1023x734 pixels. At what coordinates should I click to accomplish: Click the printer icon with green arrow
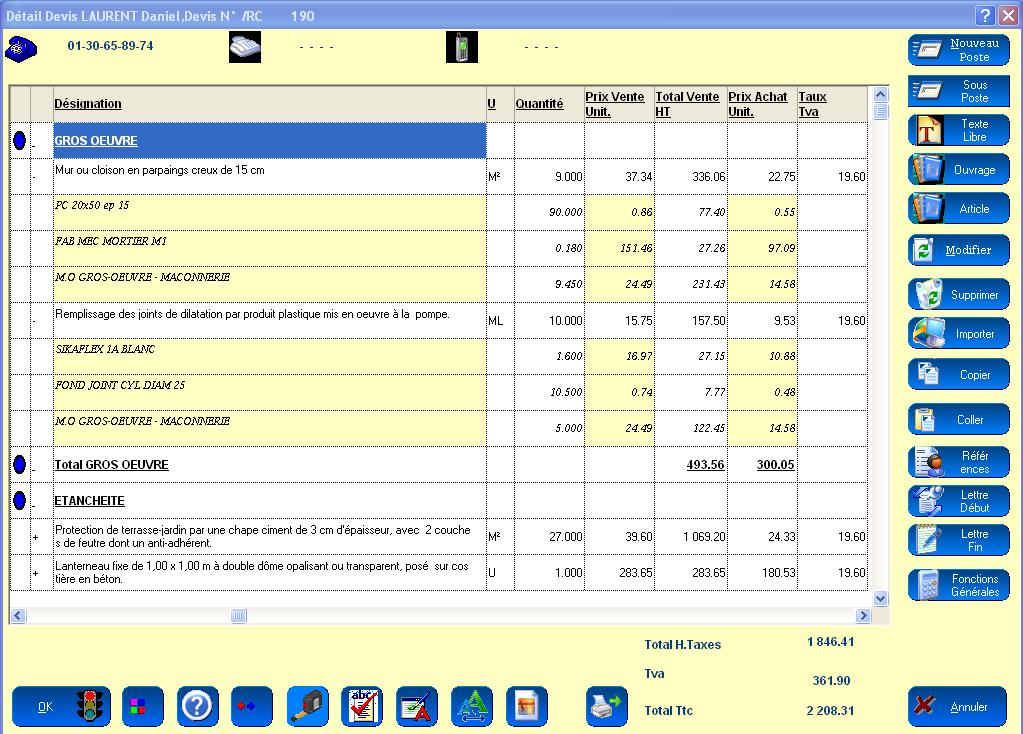606,707
